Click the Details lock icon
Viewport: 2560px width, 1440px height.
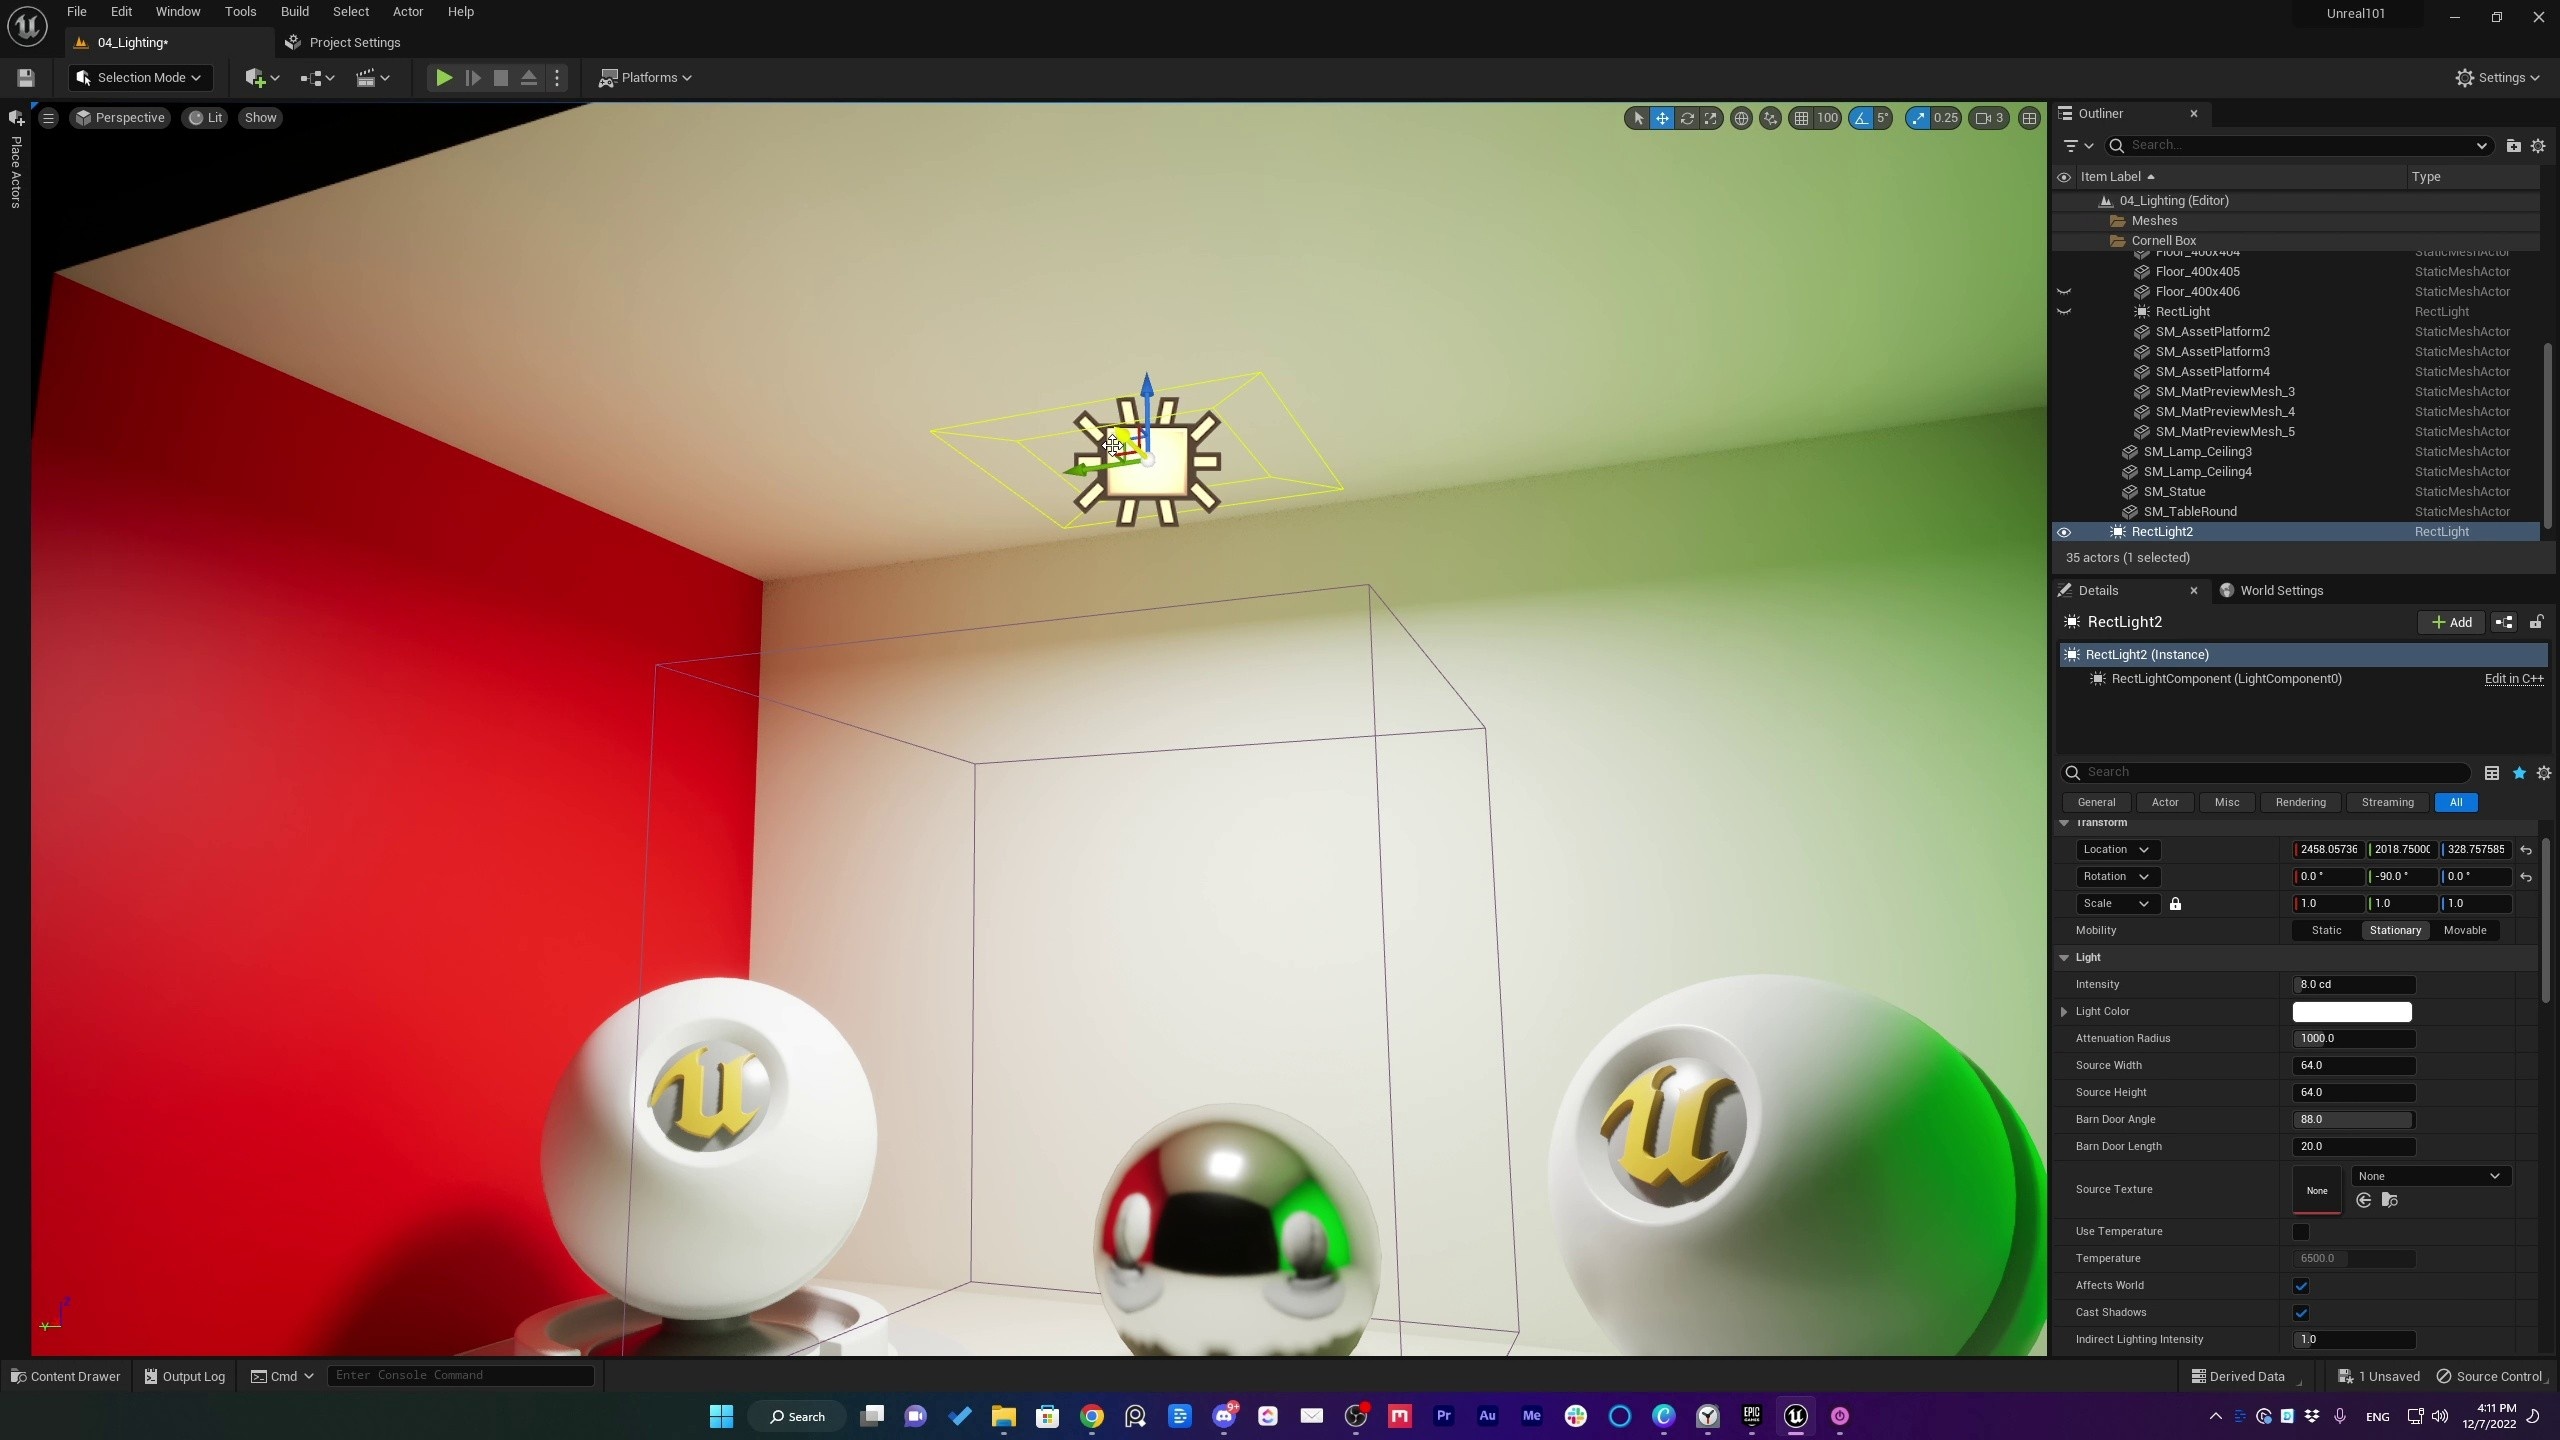(2537, 622)
